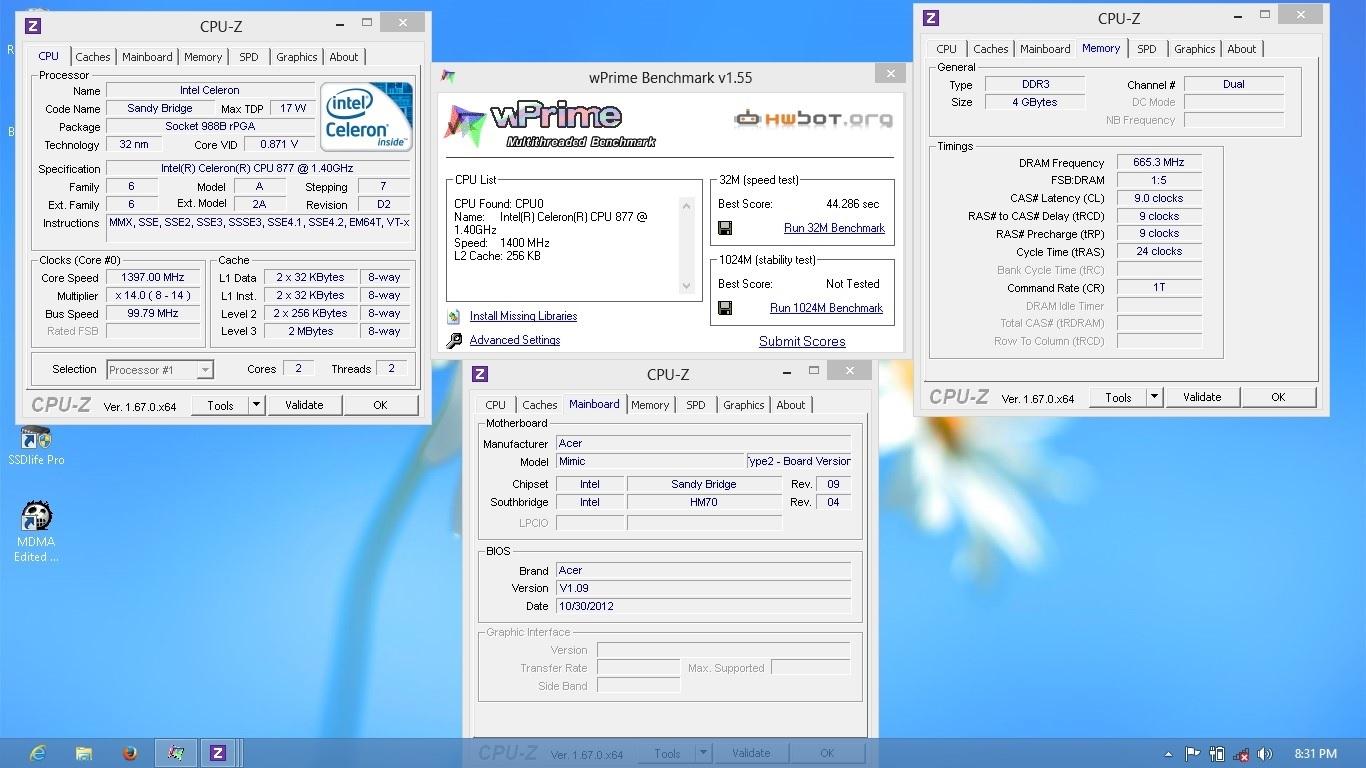Click the Mainboard Model Mimic field
1366x768 pixels.
coord(650,461)
